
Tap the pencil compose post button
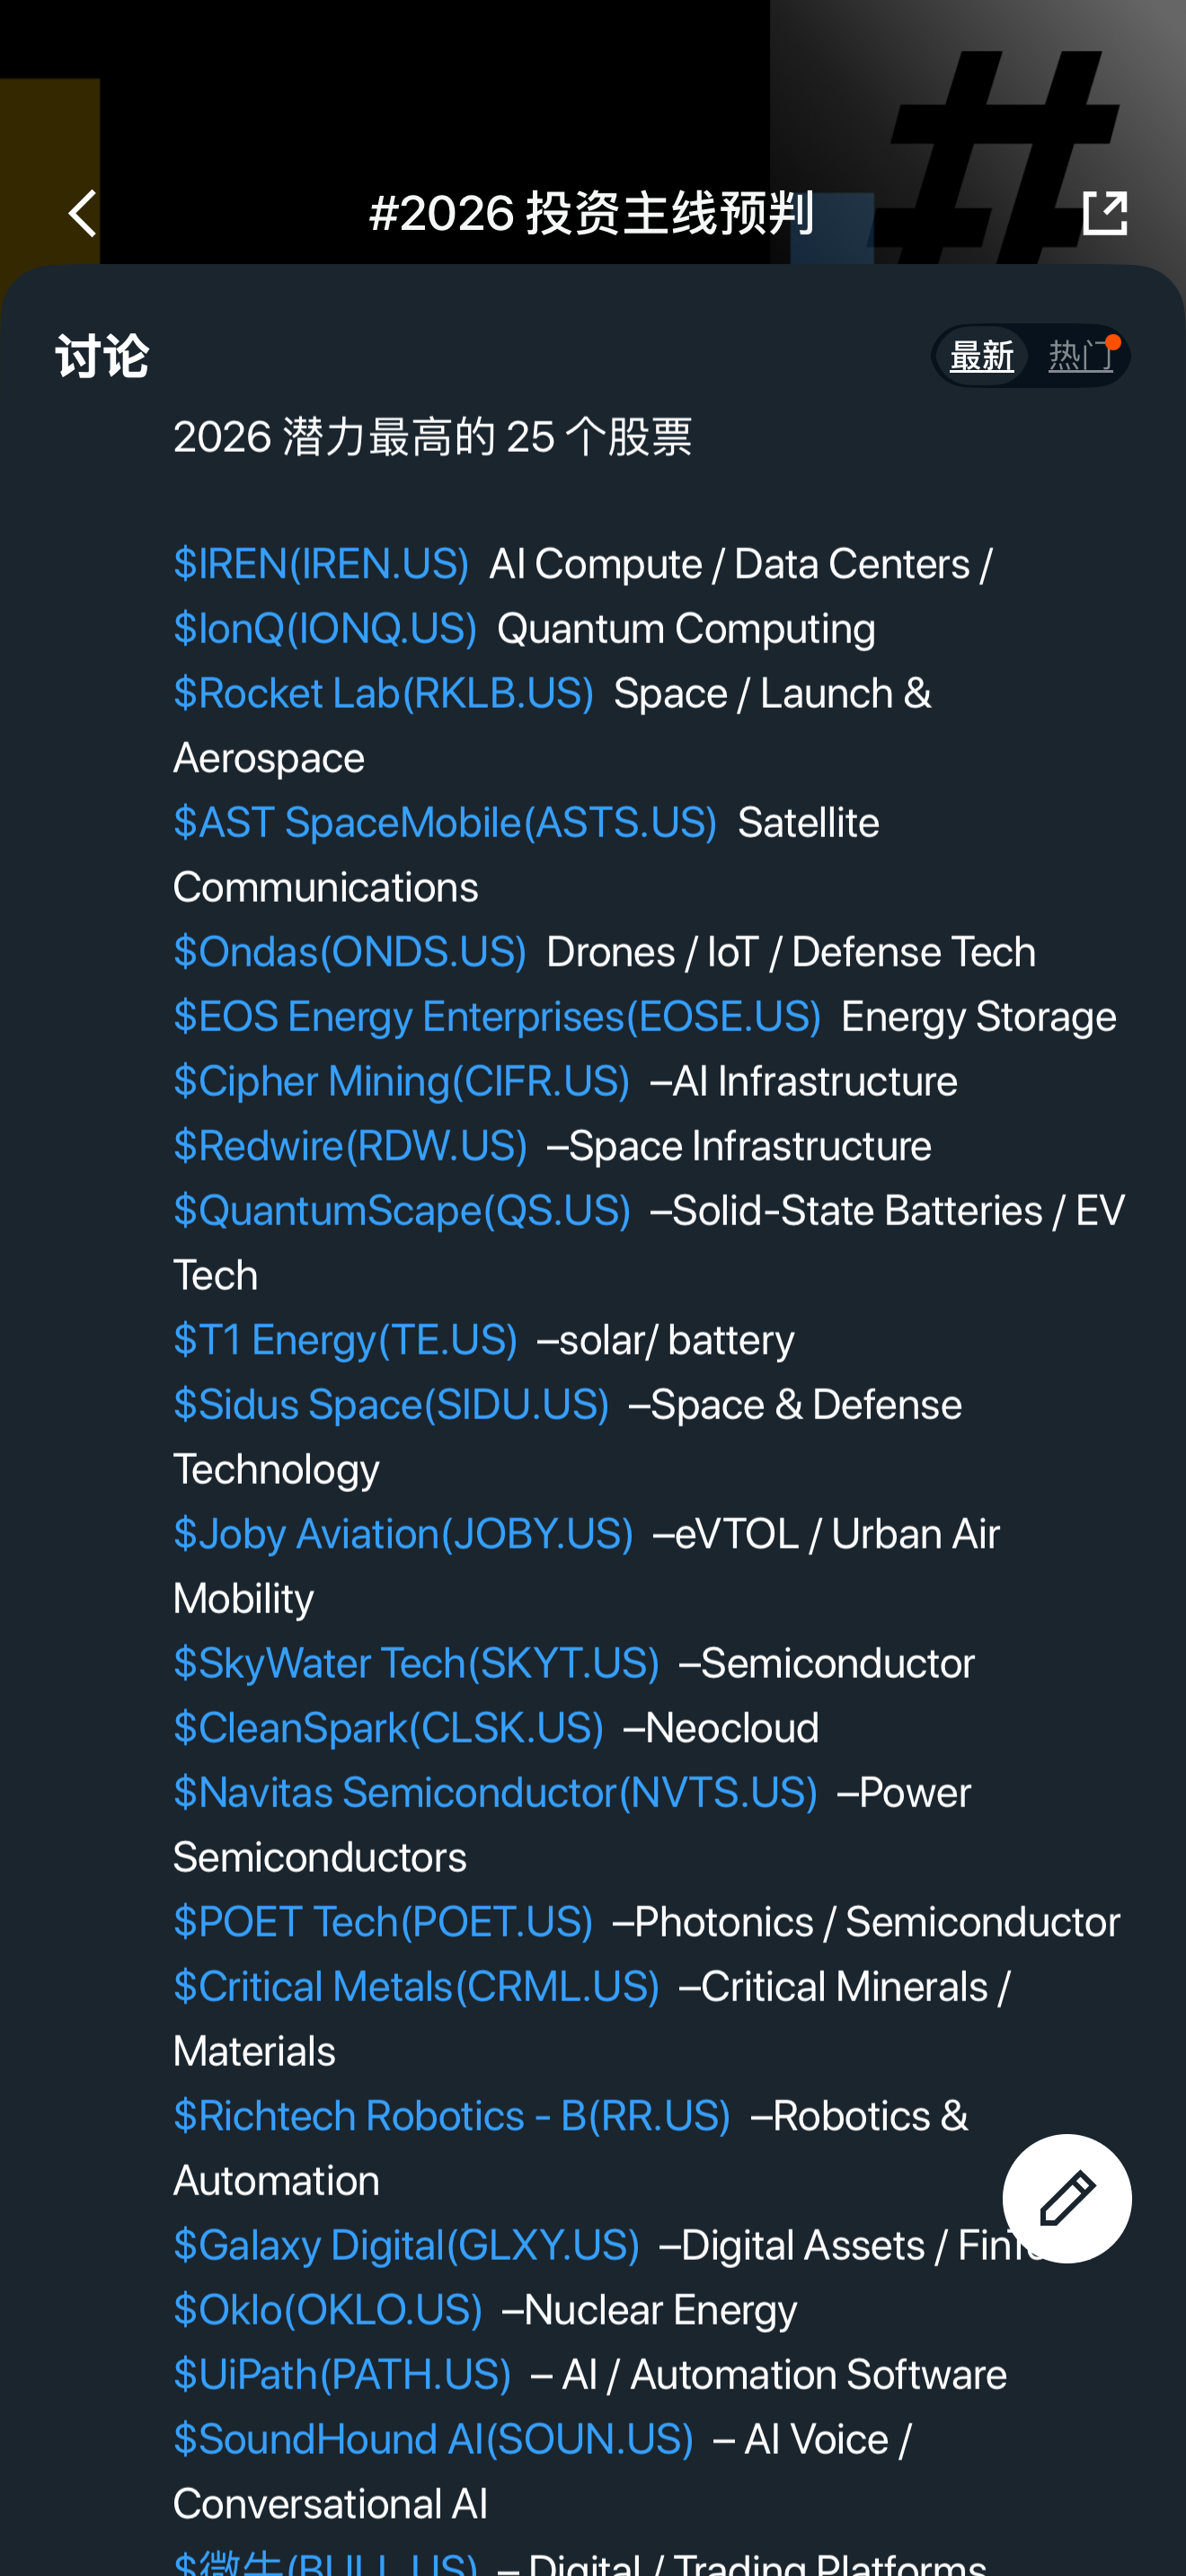click(1067, 2198)
